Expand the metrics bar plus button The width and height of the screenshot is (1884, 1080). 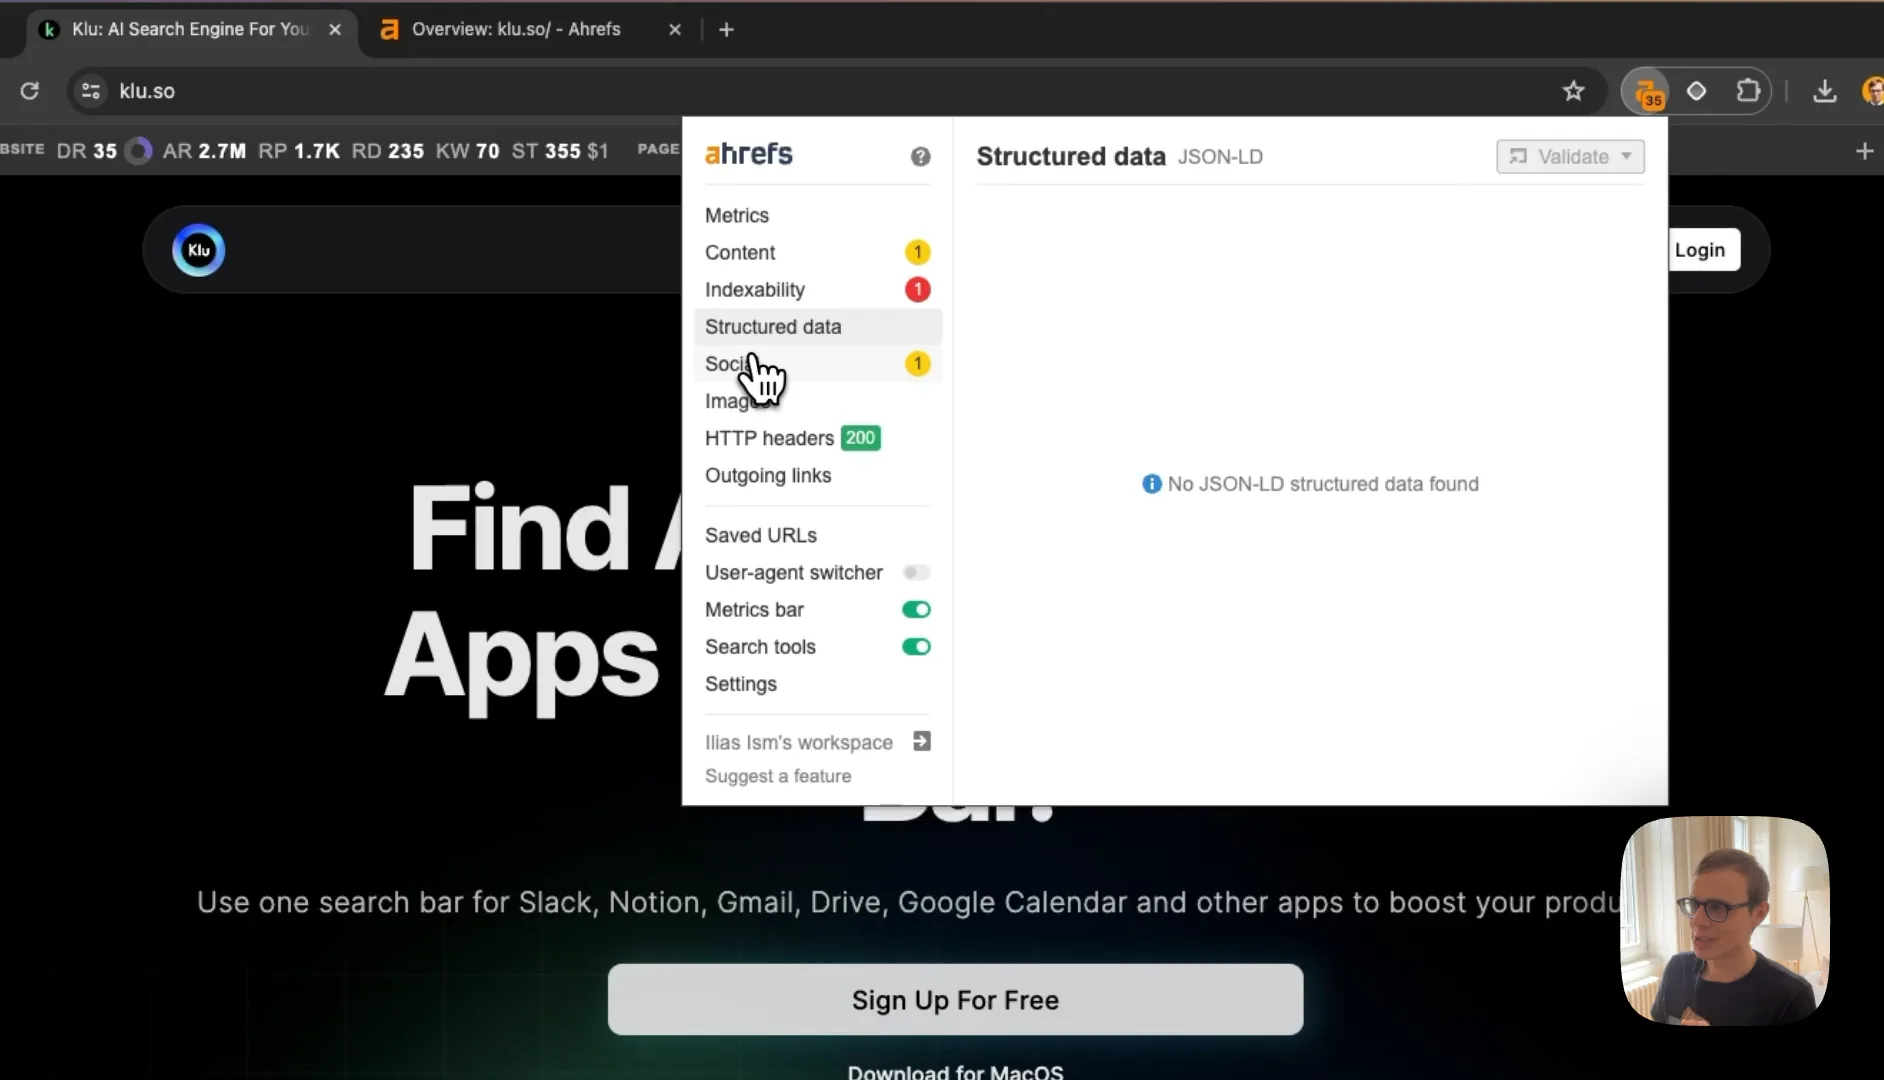click(x=1864, y=151)
